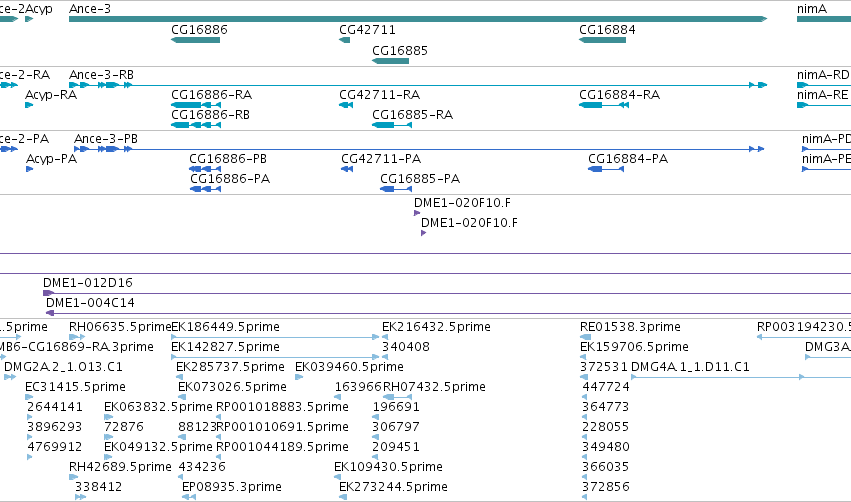Select the long Ance-3 gene bar

coord(418,19)
